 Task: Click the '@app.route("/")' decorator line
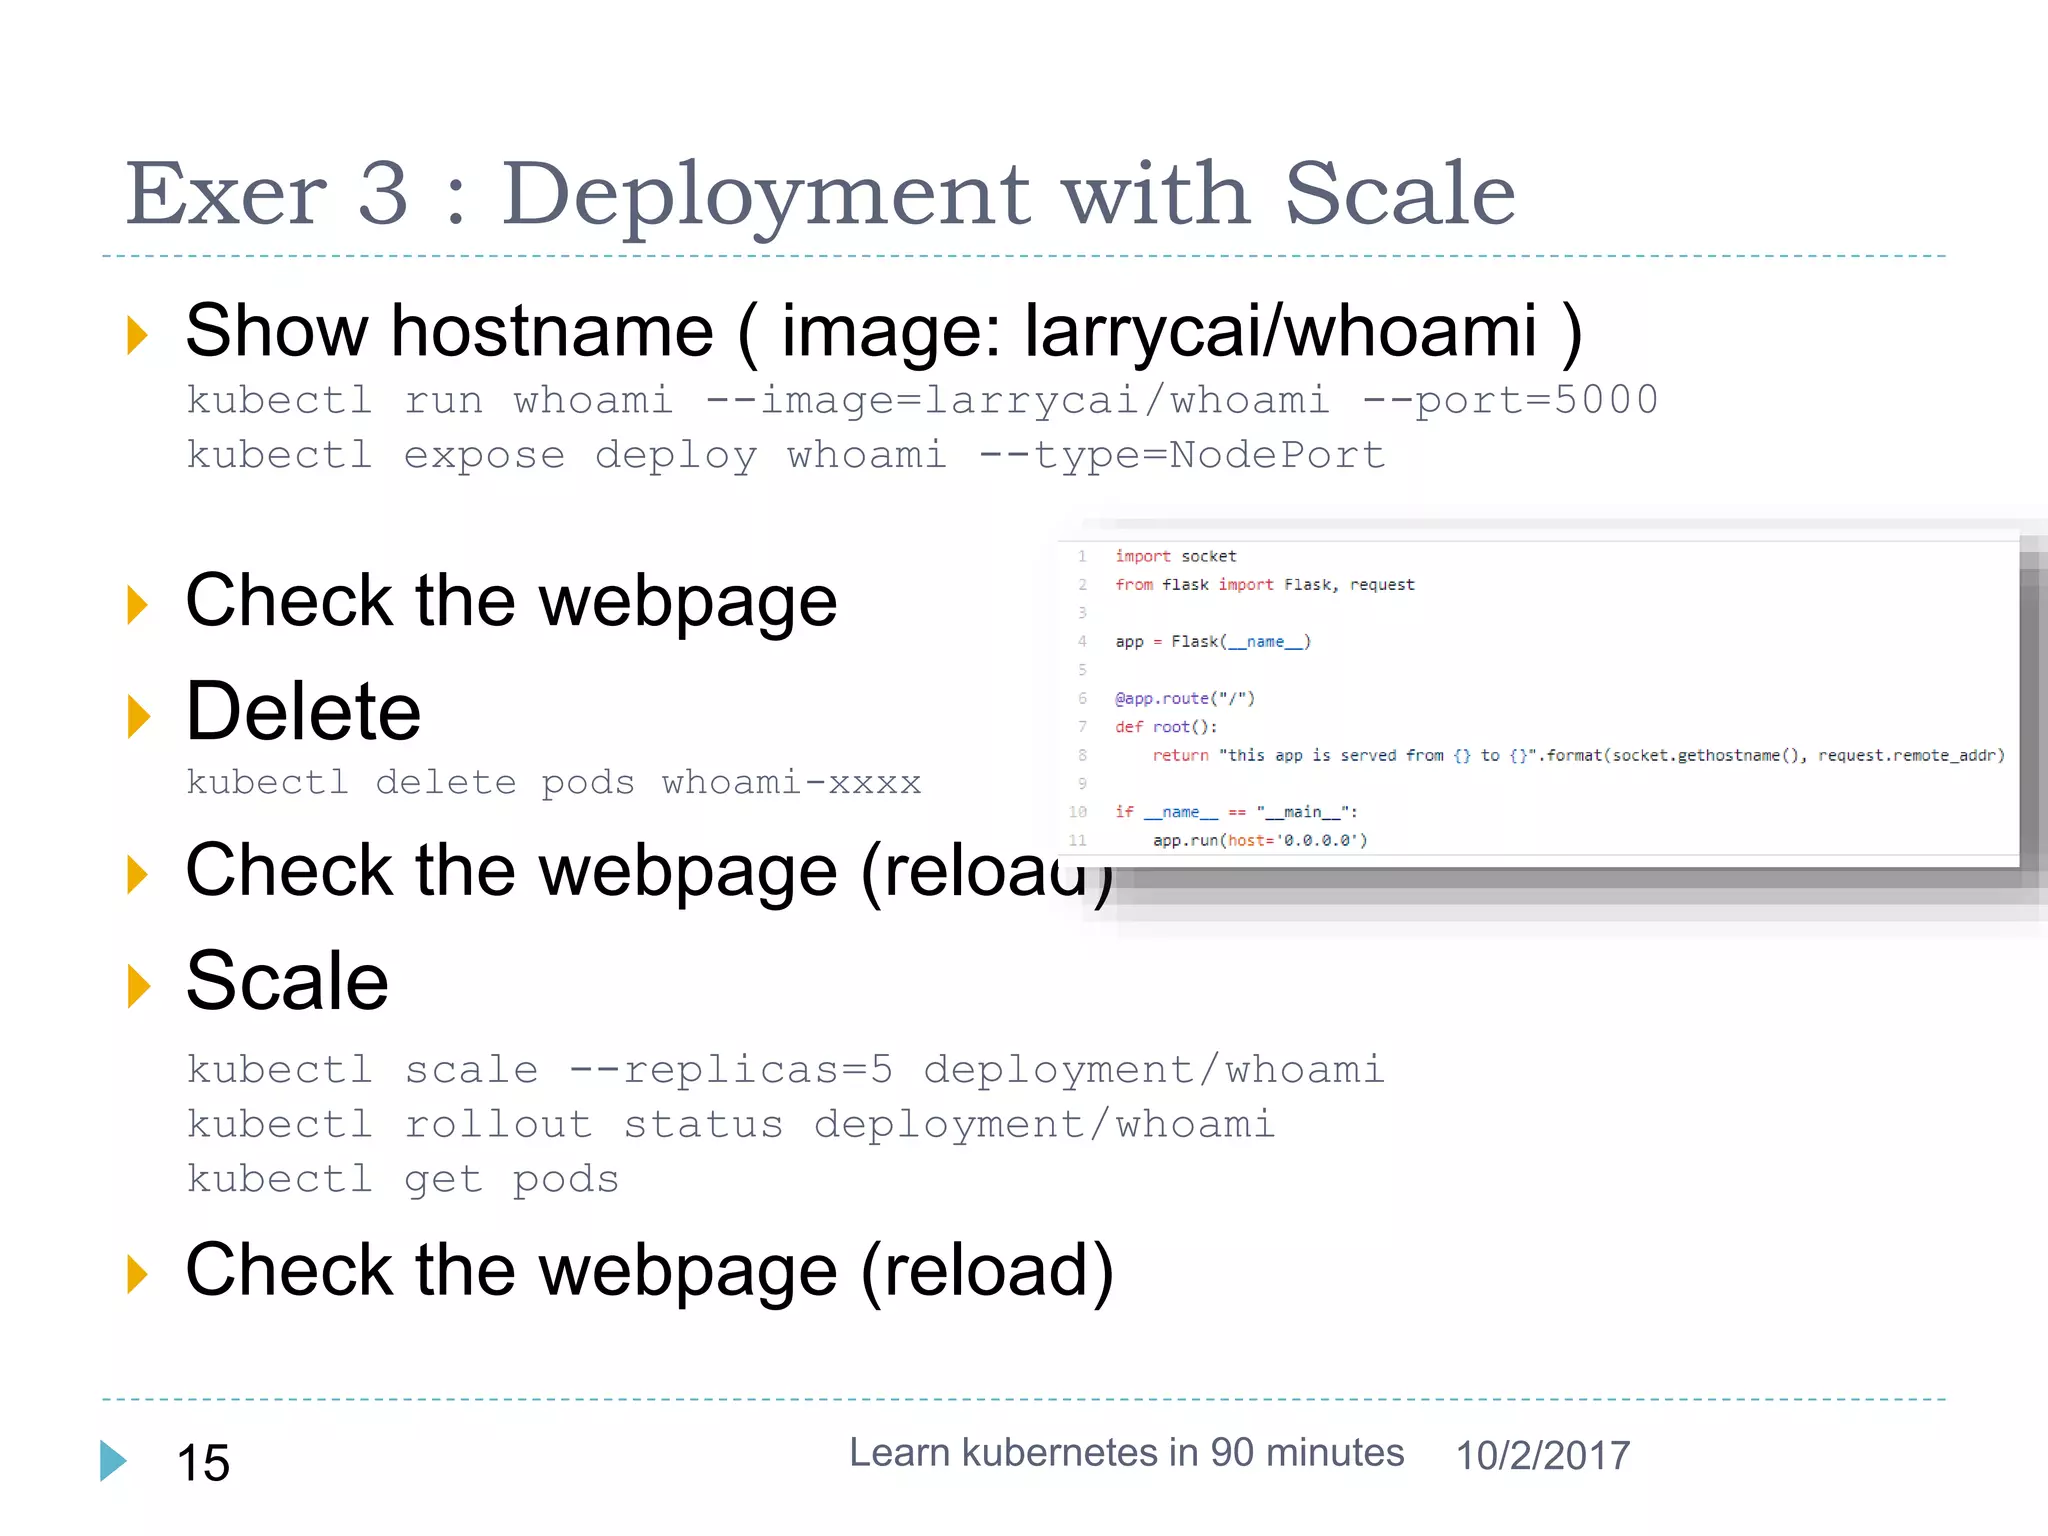point(1185,698)
